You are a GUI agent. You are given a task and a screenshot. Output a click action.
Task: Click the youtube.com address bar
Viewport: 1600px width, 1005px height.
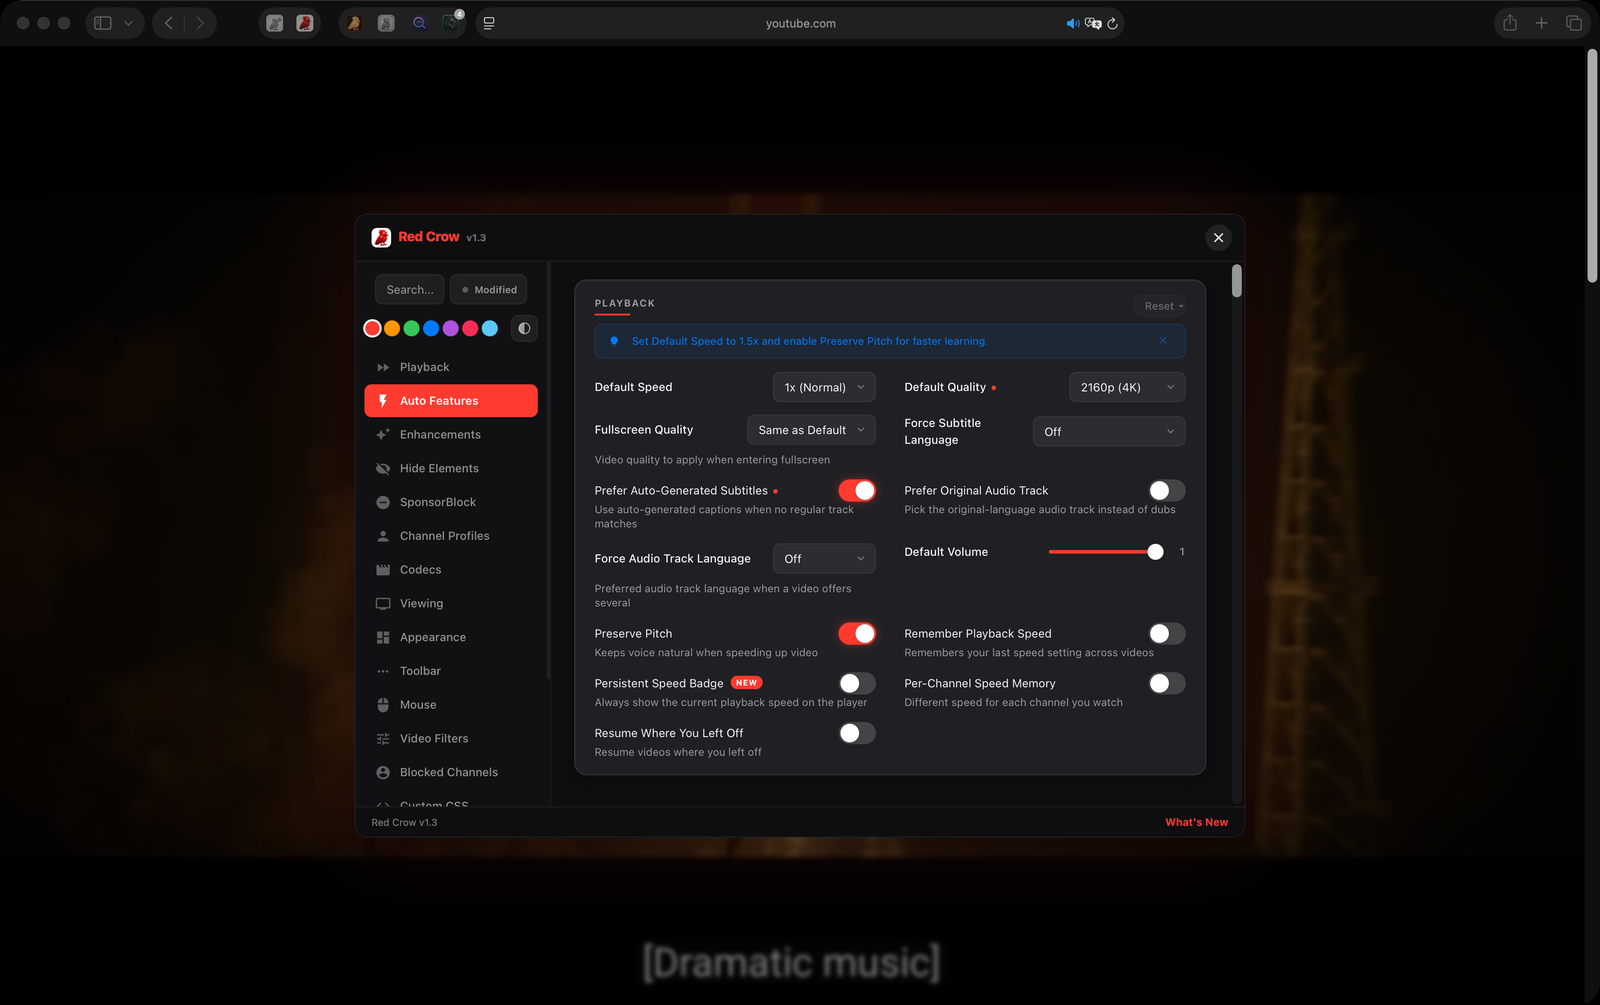tap(800, 23)
